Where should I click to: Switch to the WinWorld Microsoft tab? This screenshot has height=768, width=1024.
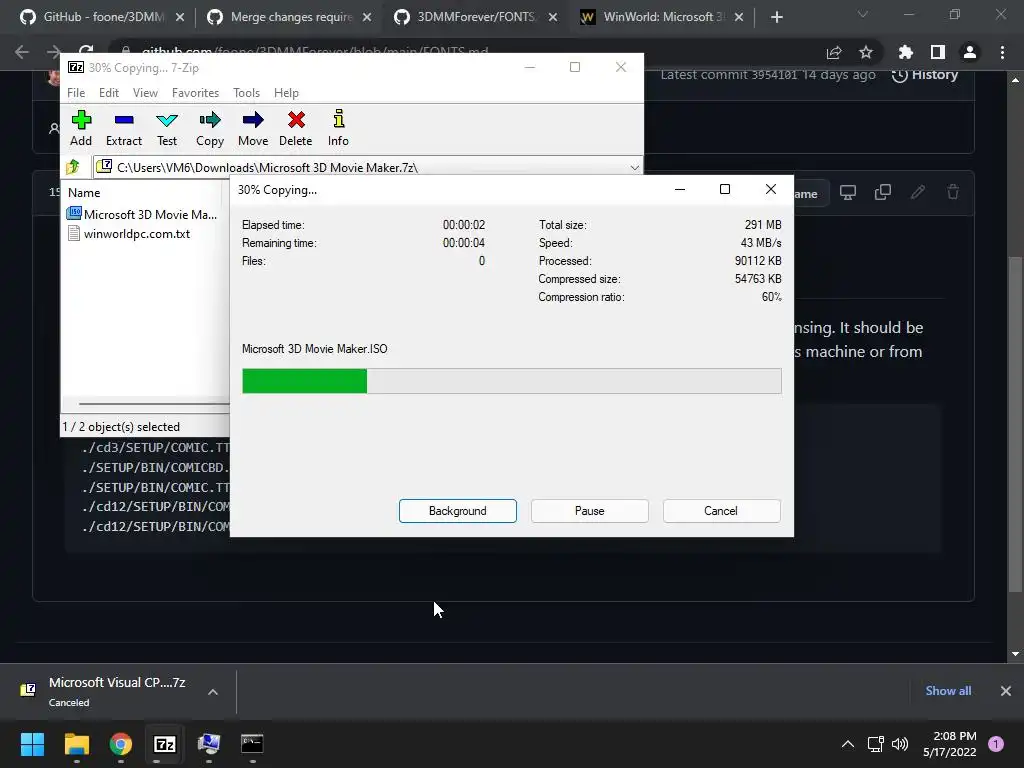pyautogui.click(x=663, y=17)
